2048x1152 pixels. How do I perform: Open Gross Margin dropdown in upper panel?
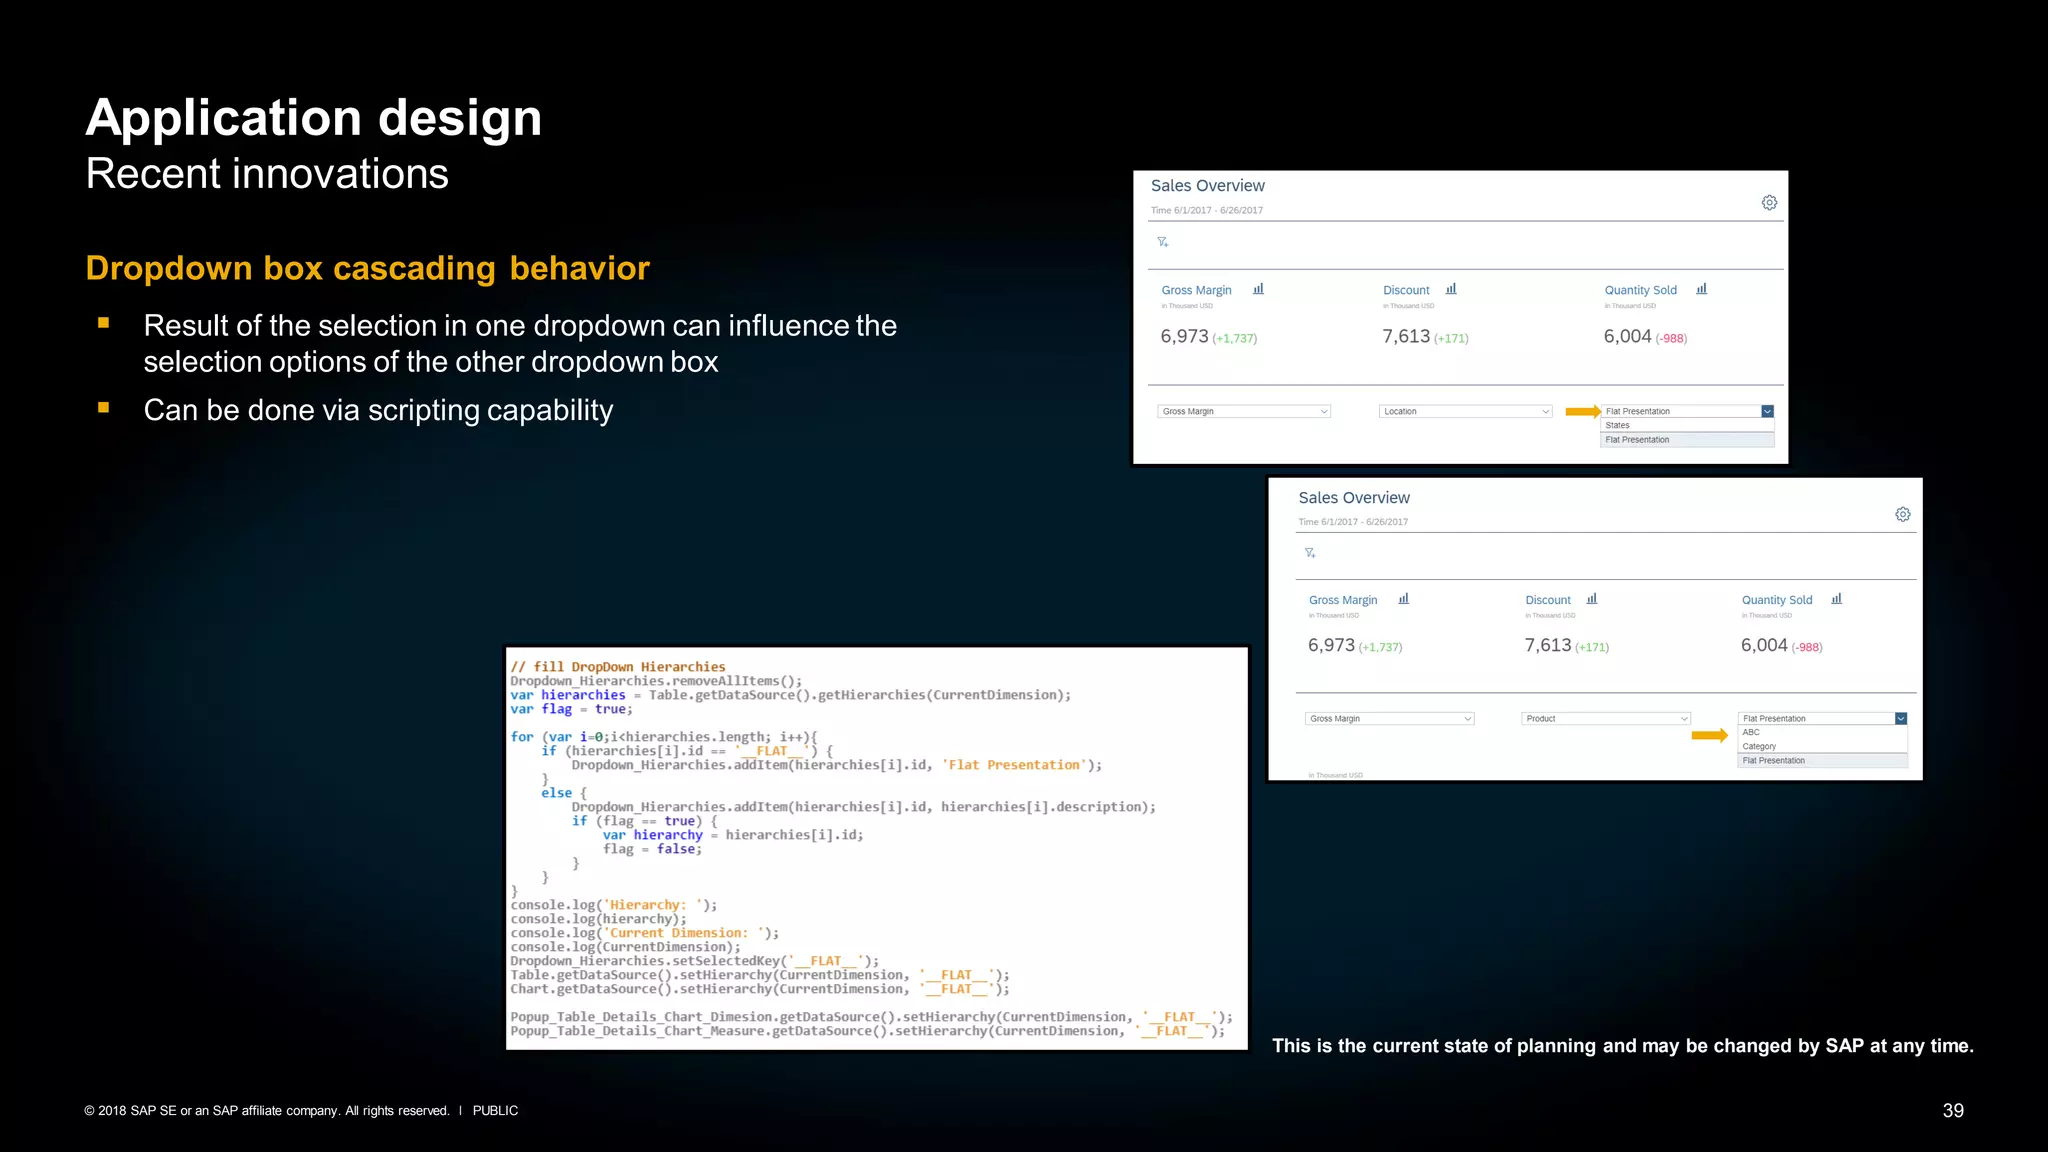point(1244,411)
